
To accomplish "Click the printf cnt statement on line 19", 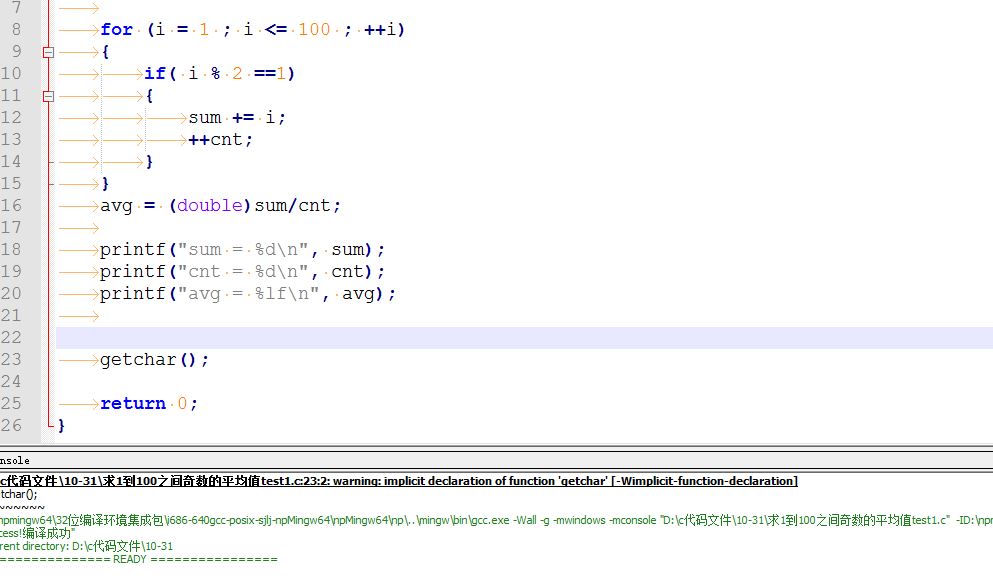I will 242,272.
